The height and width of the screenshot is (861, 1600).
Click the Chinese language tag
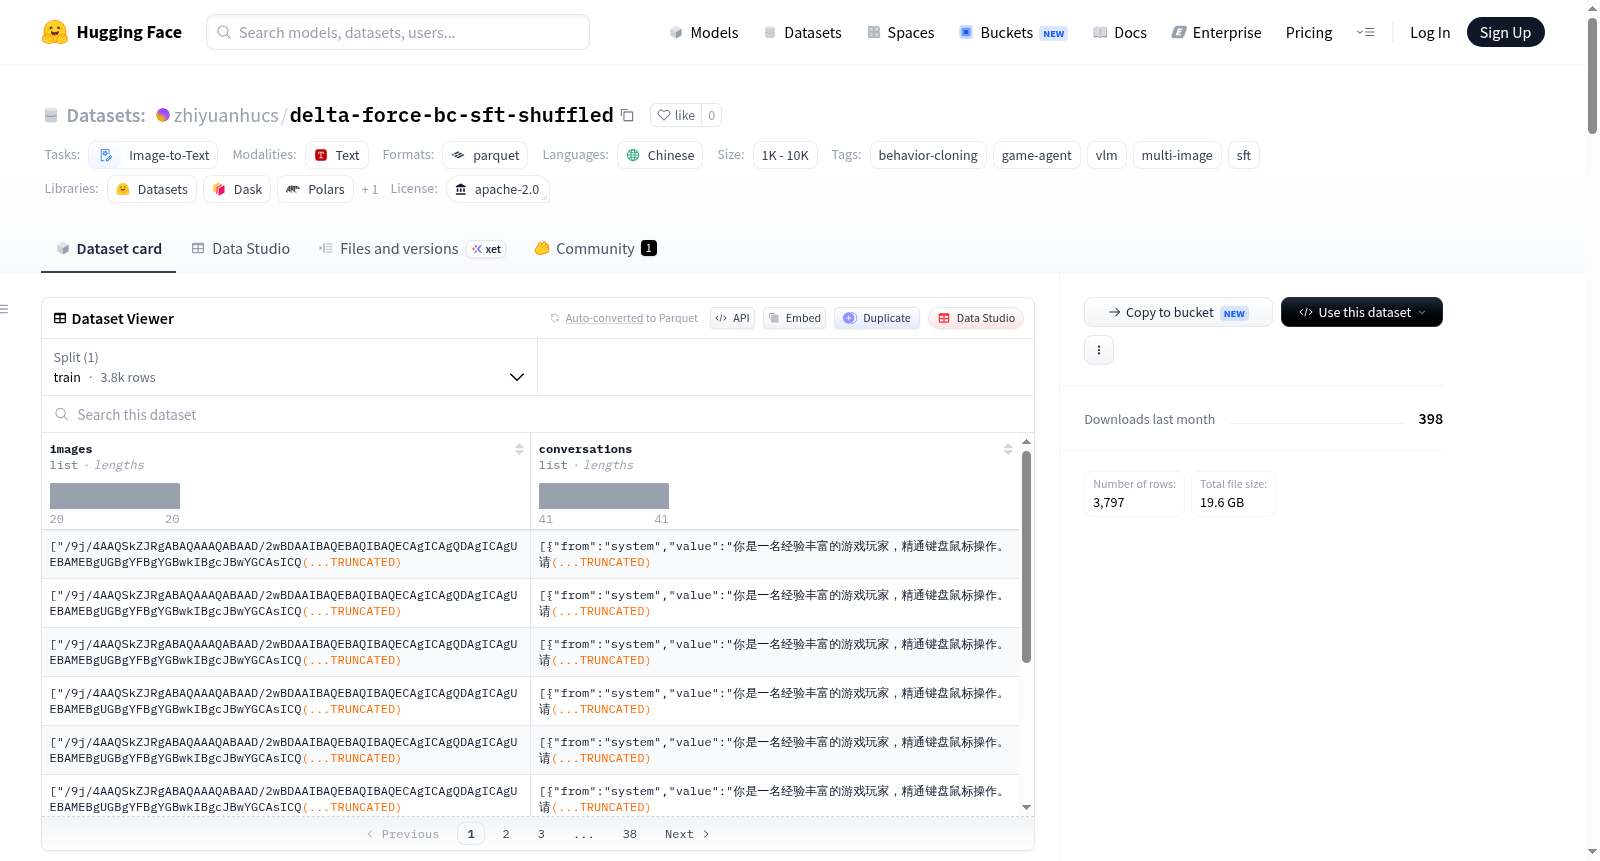[x=660, y=155]
